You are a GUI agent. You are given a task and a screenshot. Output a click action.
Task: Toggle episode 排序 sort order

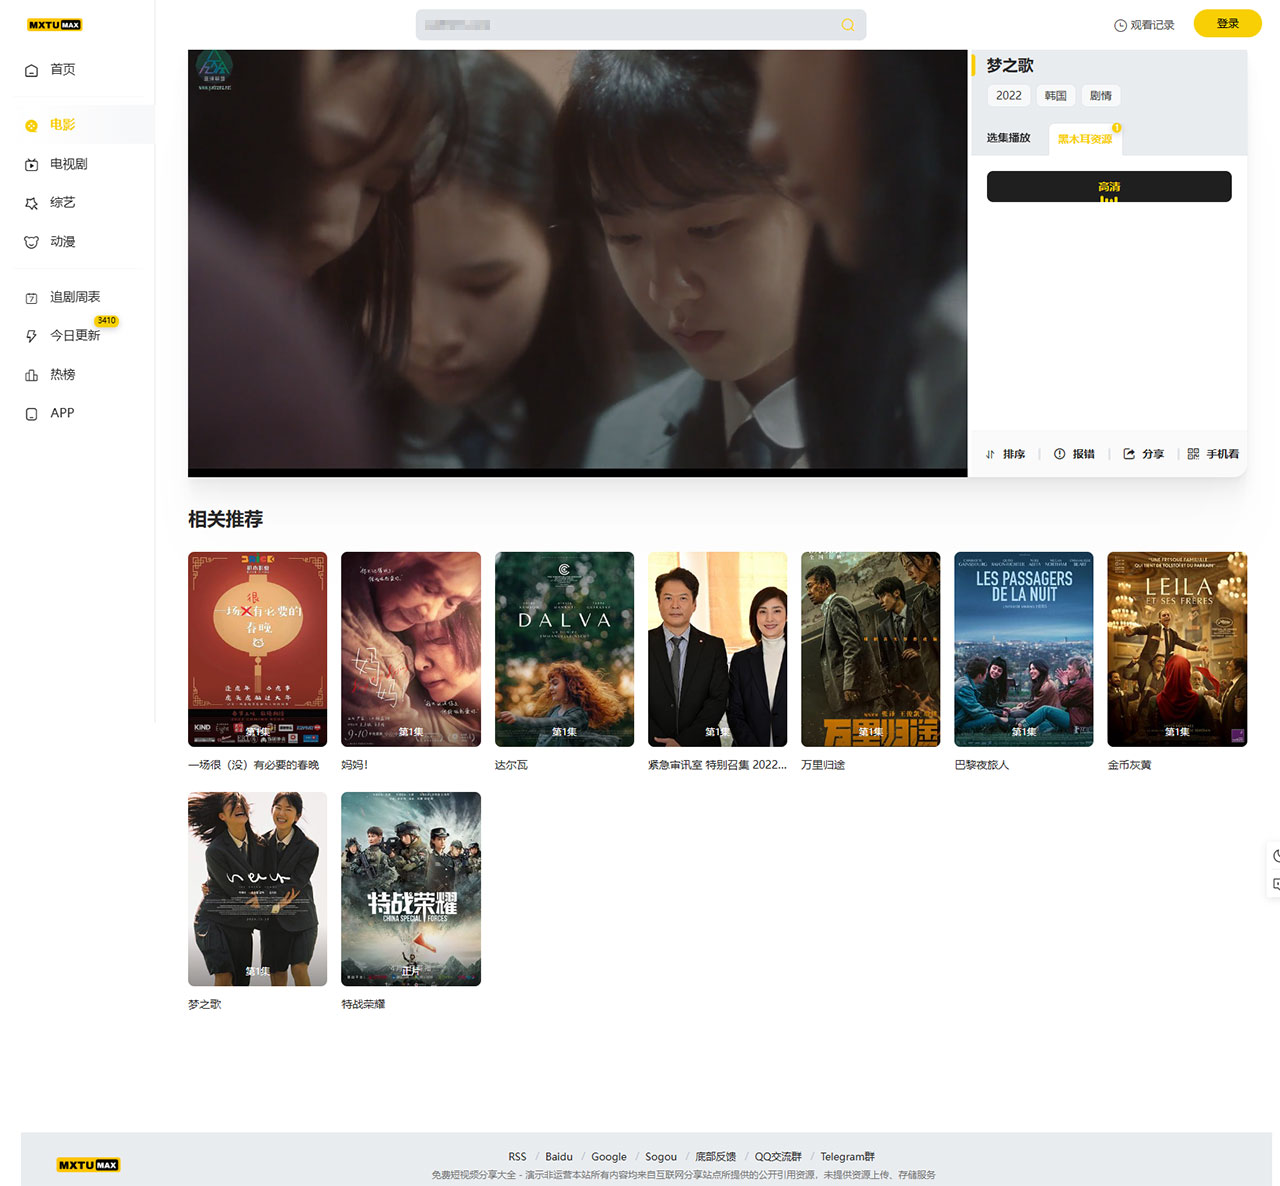coord(1006,454)
